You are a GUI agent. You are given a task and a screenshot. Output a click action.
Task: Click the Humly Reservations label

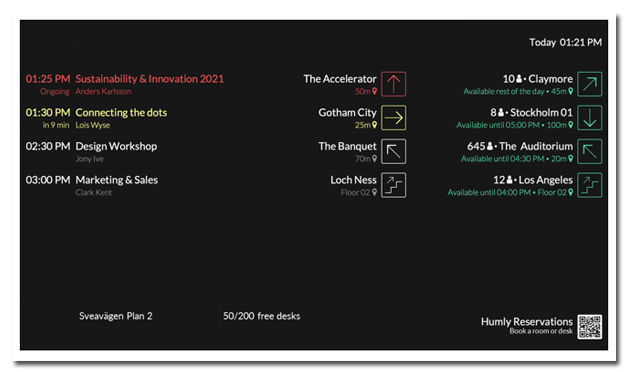click(x=527, y=322)
